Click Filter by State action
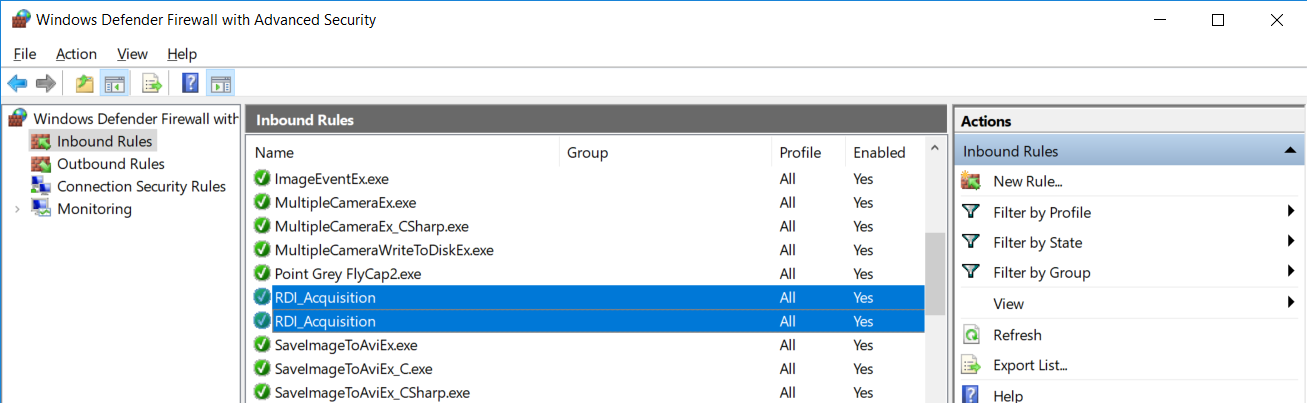This screenshot has height=403, width=1307. pyautogui.click(x=1037, y=242)
